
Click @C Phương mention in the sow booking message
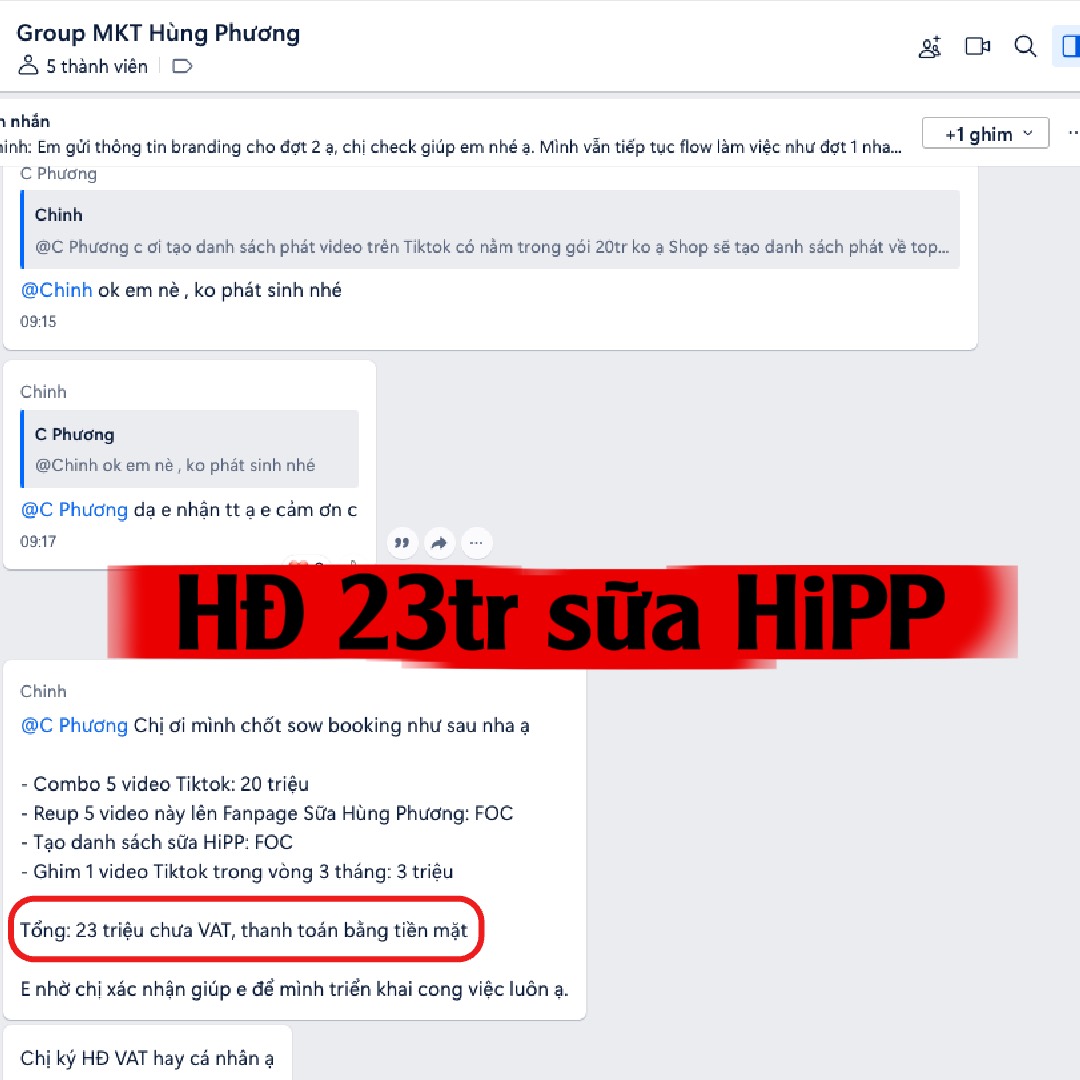(x=74, y=725)
